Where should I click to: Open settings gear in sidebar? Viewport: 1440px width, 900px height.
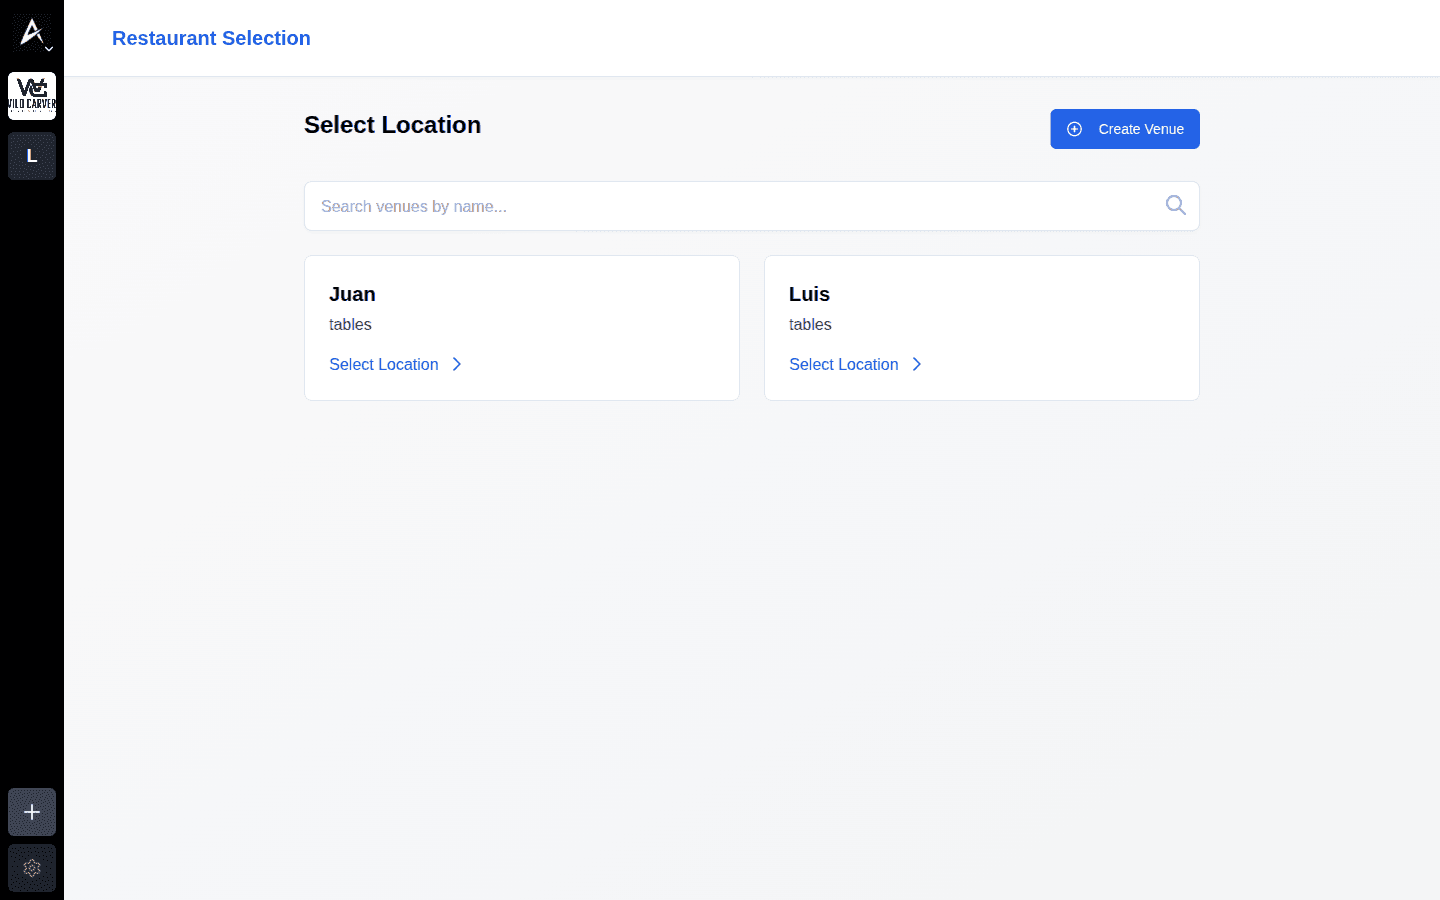(32, 868)
